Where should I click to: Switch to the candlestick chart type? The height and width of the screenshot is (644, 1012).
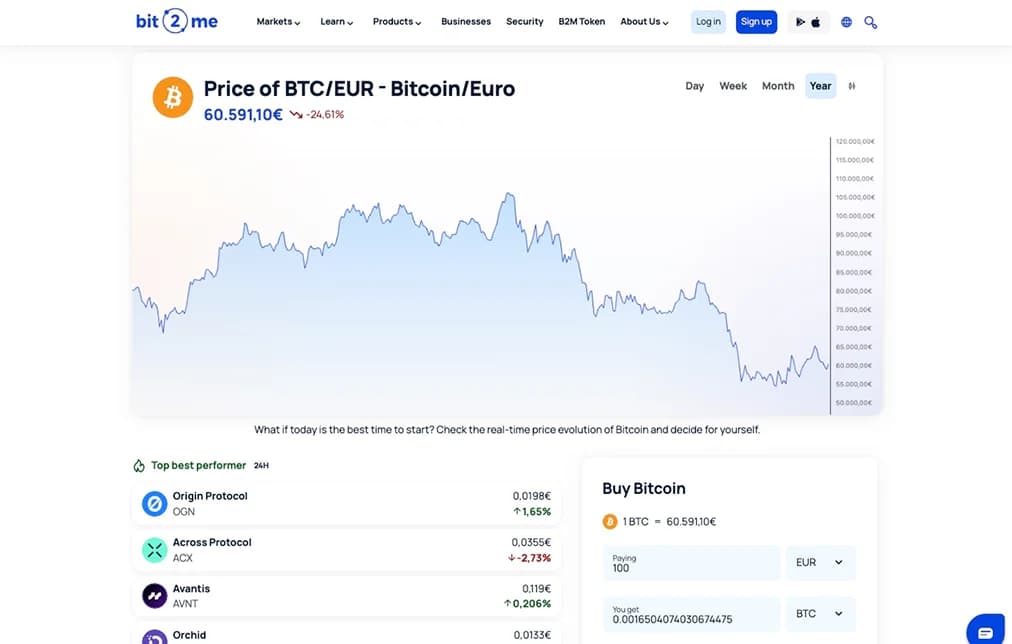click(x=852, y=86)
